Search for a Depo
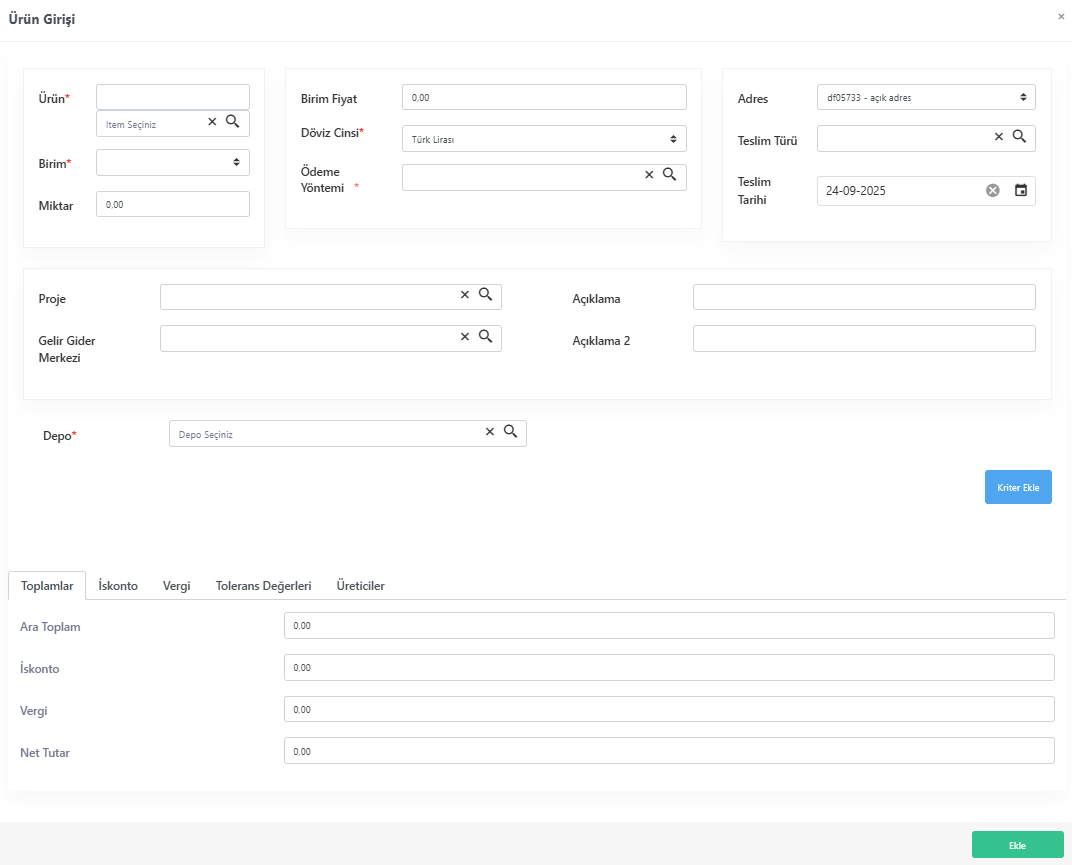This screenshot has height=865, width=1072. tap(511, 431)
